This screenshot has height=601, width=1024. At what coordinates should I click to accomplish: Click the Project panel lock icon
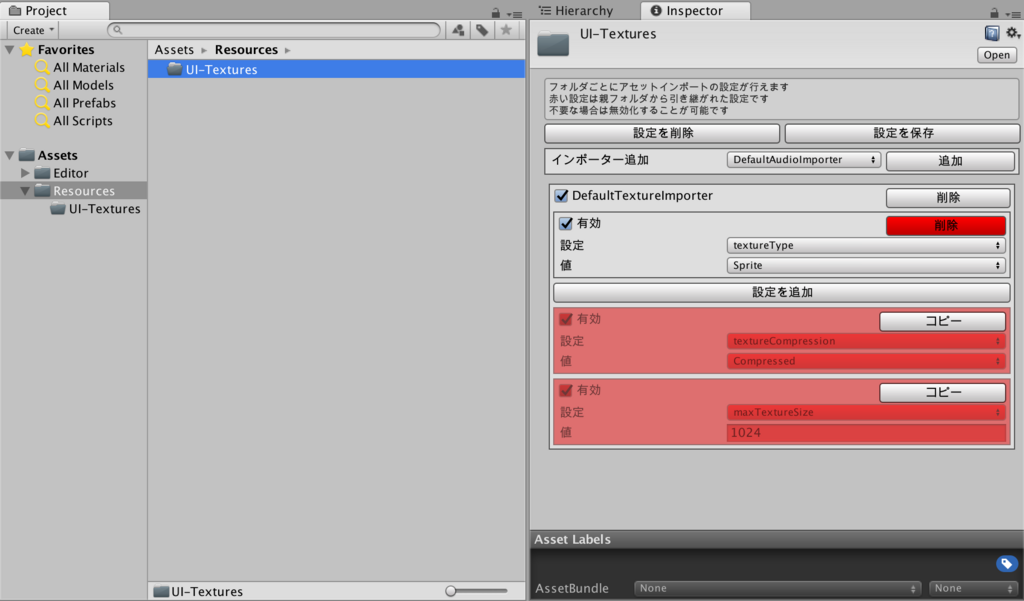coord(496,12)
